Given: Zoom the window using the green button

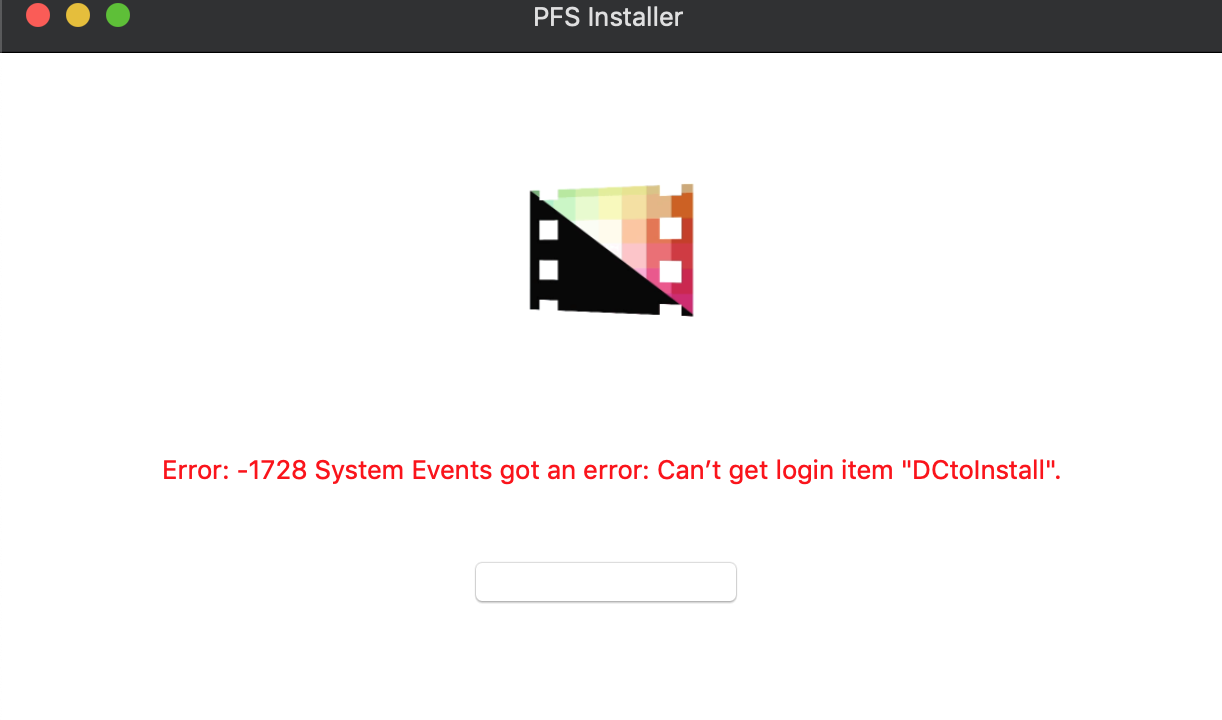Looking at the screenshot, I should (118, 16).
